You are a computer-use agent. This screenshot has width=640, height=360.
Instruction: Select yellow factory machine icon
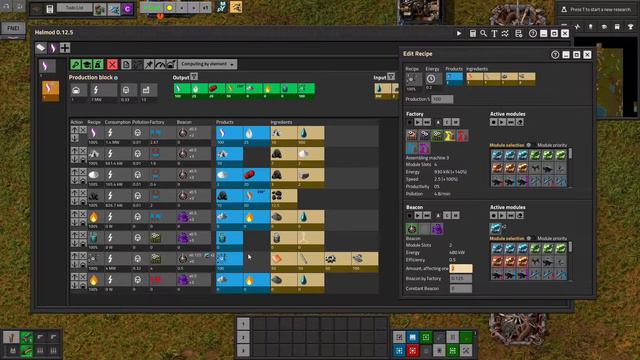(x=450, y=135)
